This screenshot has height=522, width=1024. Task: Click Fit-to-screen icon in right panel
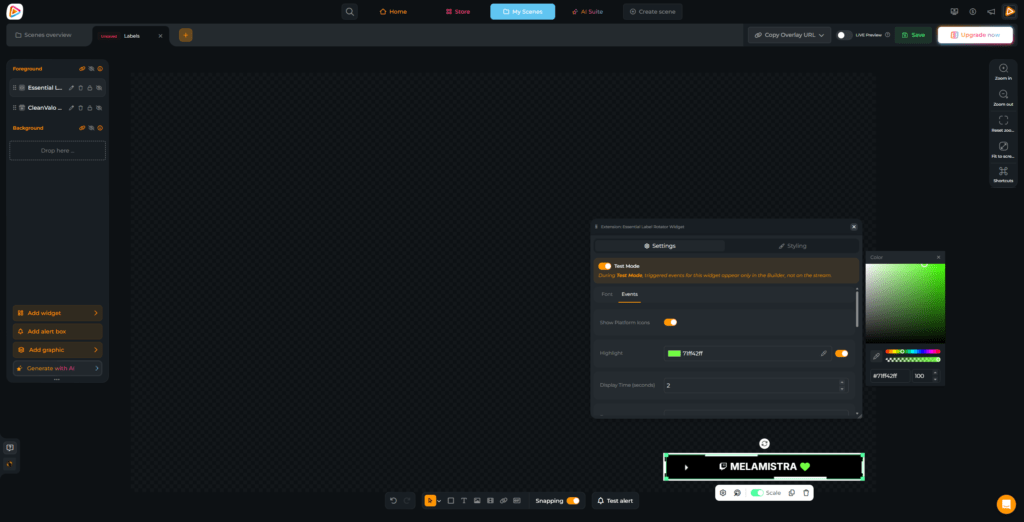tap(1003, 146)
